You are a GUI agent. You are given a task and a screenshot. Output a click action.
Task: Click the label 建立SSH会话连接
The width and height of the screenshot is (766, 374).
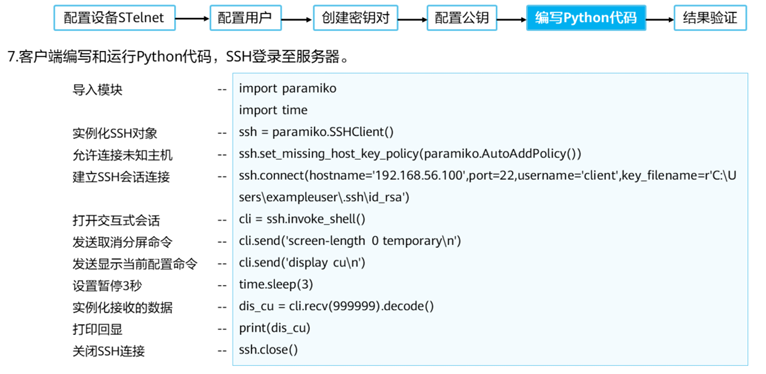pyautogui.click(x=121, y=177)
